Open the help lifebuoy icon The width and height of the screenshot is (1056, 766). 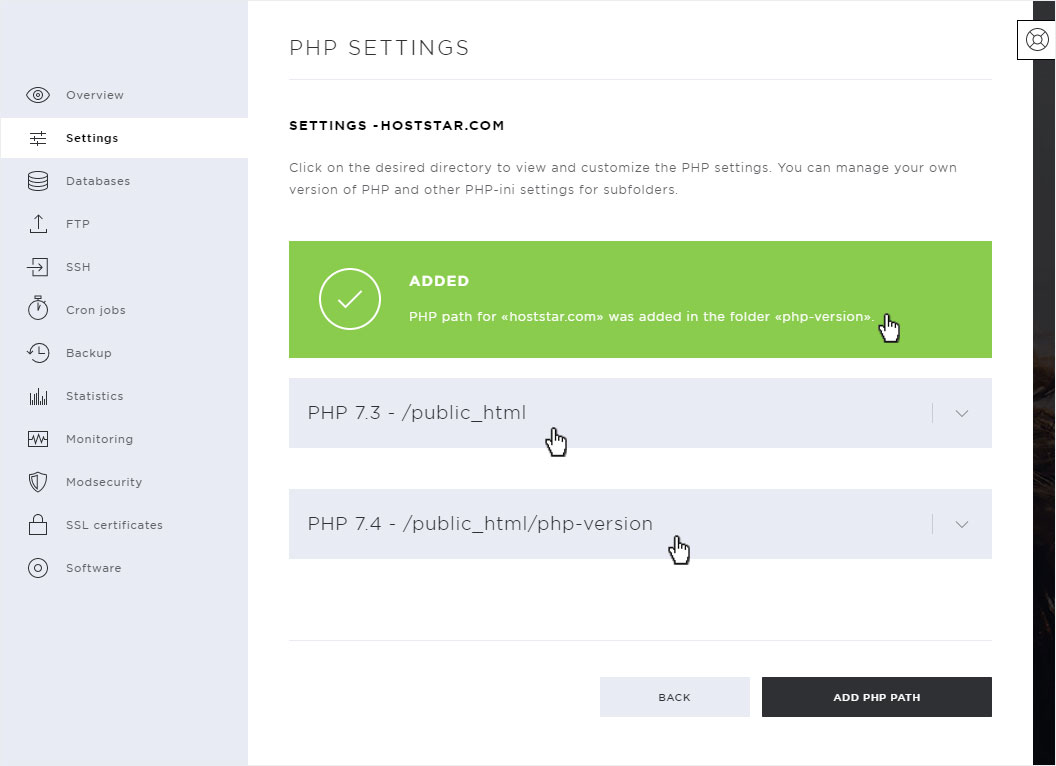pyautogui.click(x=1036, y=40)
